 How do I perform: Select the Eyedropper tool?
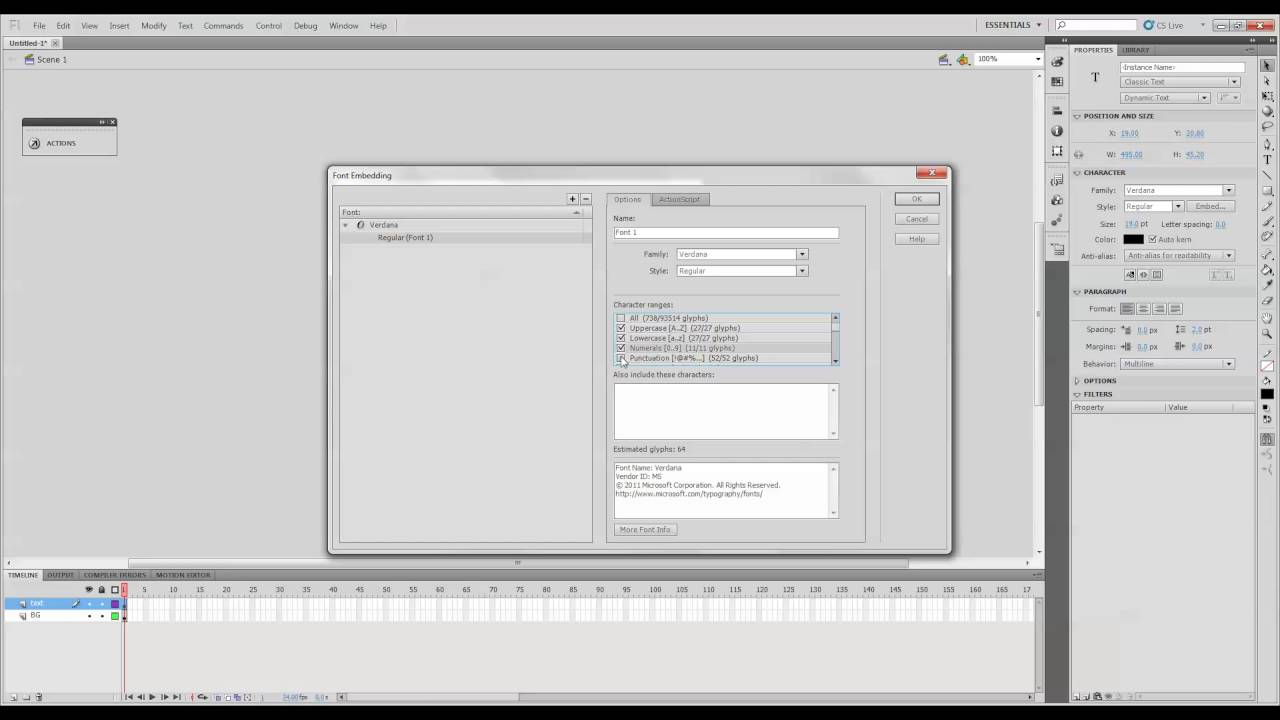pyautogui.click(x=1267, y=286)
